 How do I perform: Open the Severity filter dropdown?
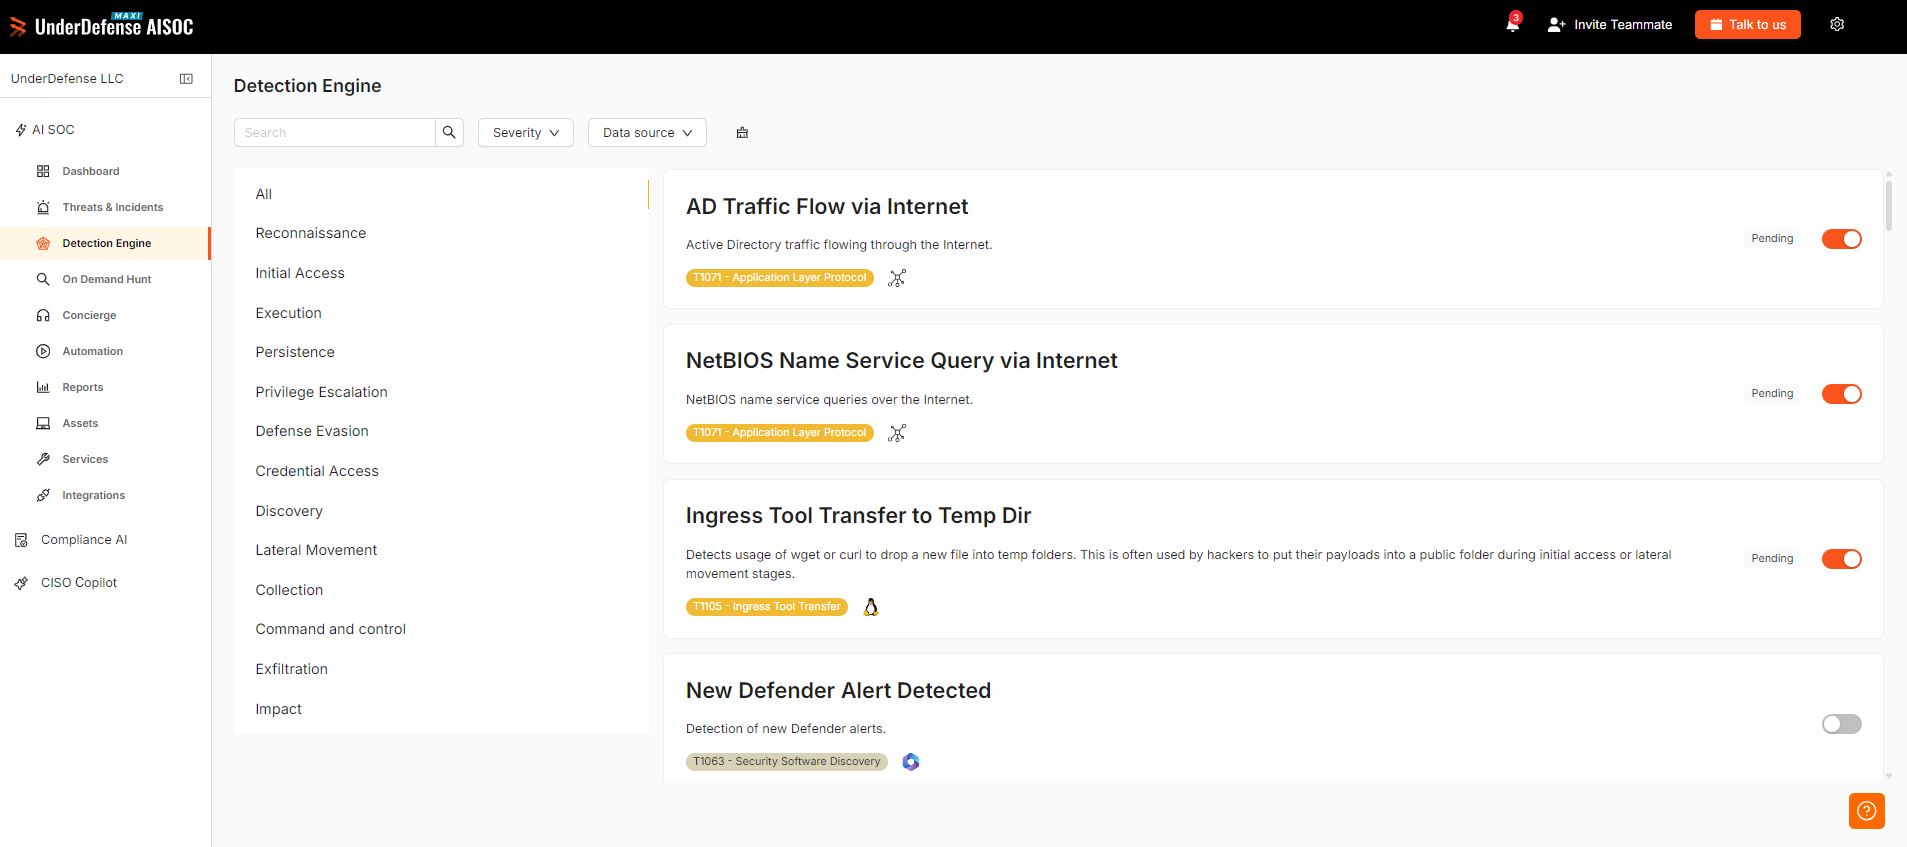tap(526, 132)
